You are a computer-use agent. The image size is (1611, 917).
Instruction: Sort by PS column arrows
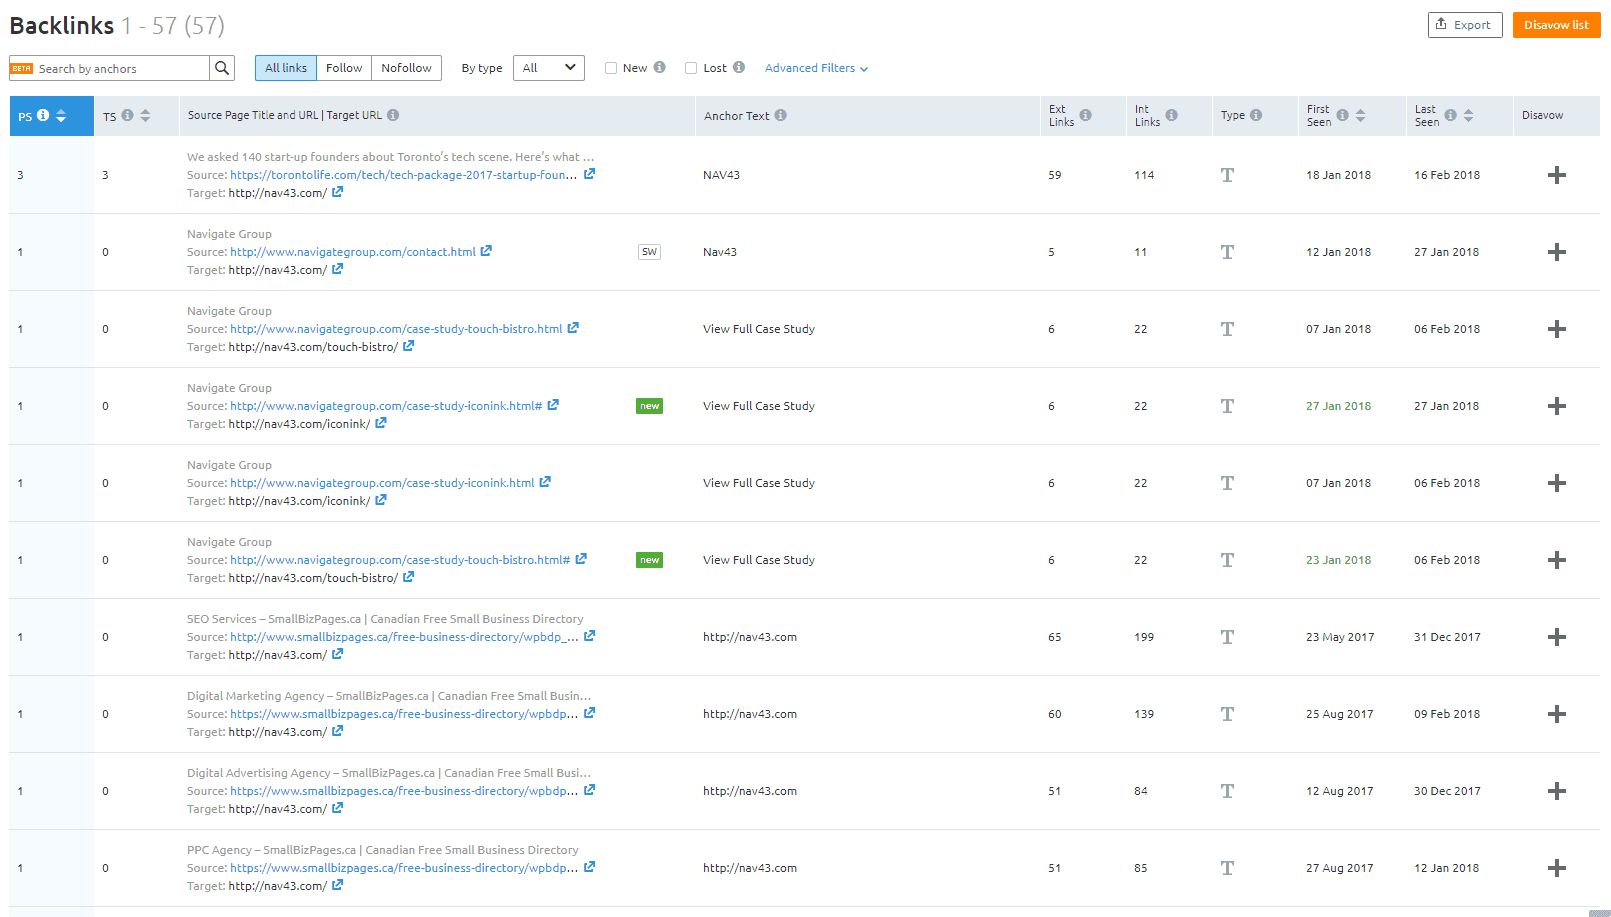click(x=61, y=115)
